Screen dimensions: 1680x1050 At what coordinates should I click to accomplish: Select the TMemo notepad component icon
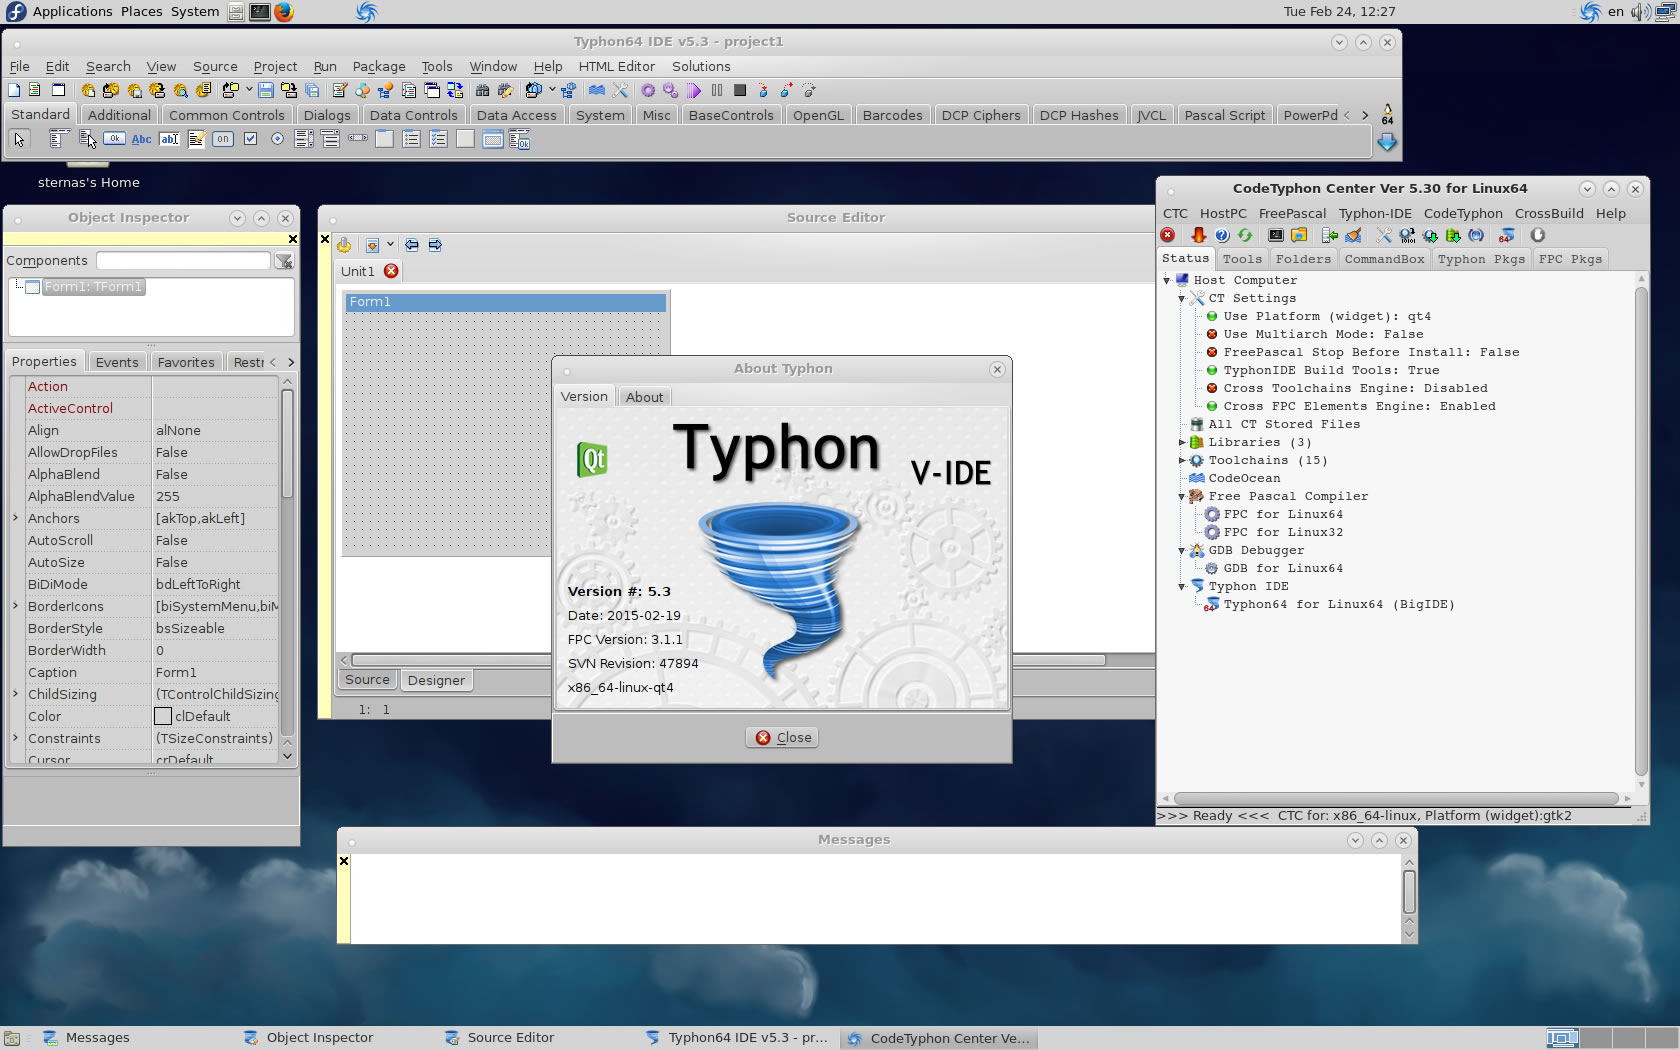(x=196, y=139)
